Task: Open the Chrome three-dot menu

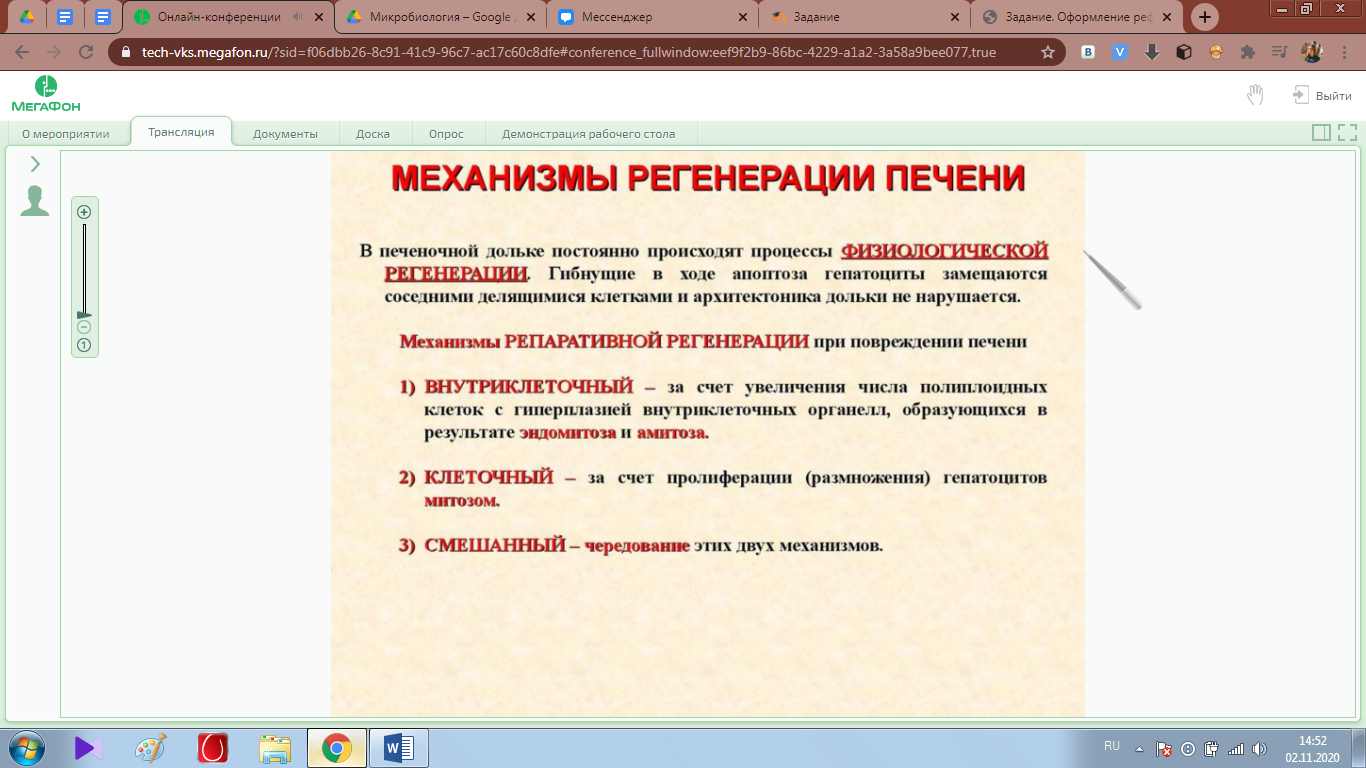Action: (1344, 52)
